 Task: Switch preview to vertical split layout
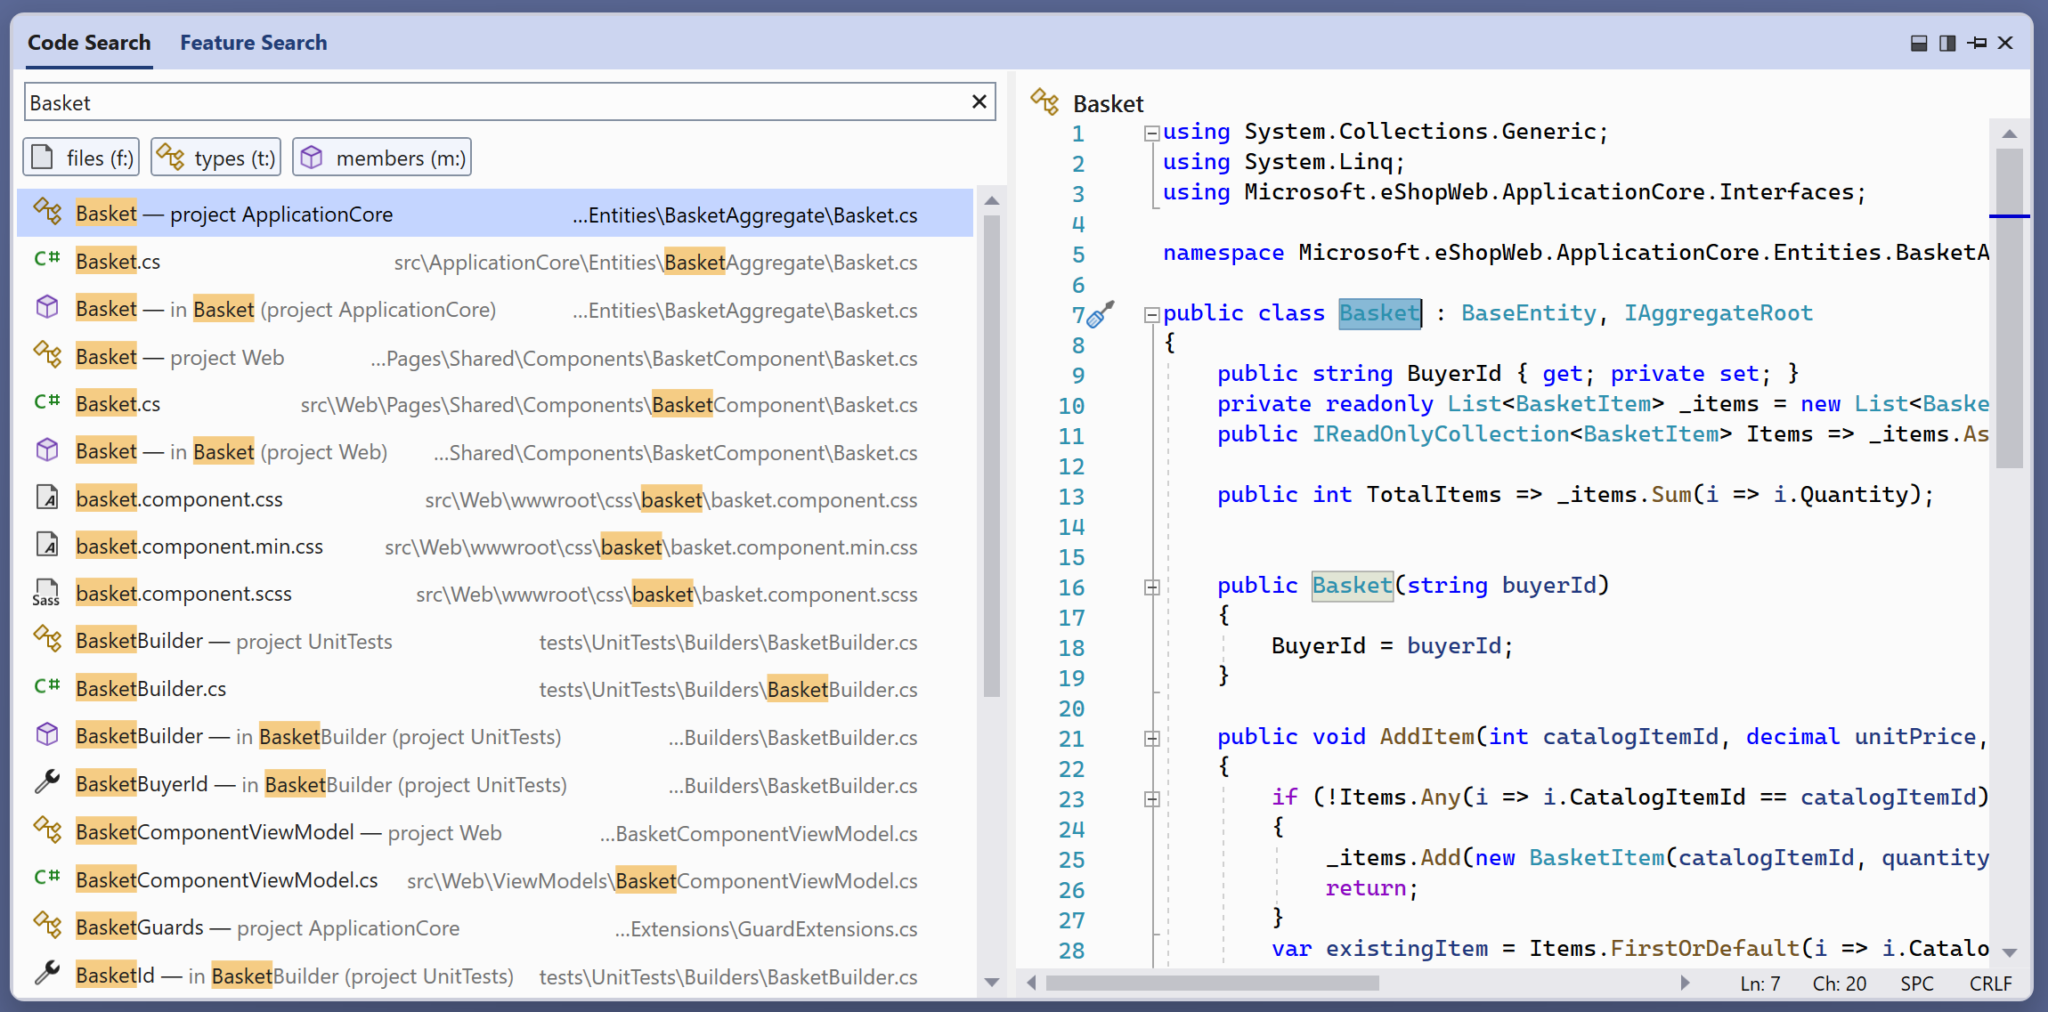(x=1946, y=43)
